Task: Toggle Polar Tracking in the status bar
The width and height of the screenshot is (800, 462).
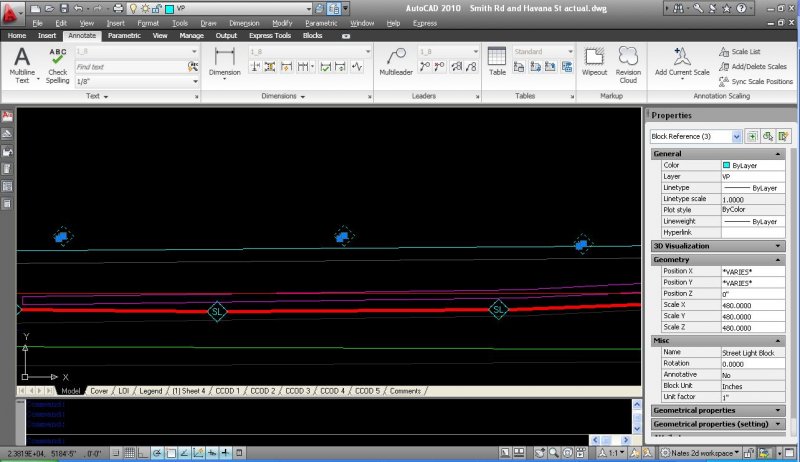Action: [157, 452]
